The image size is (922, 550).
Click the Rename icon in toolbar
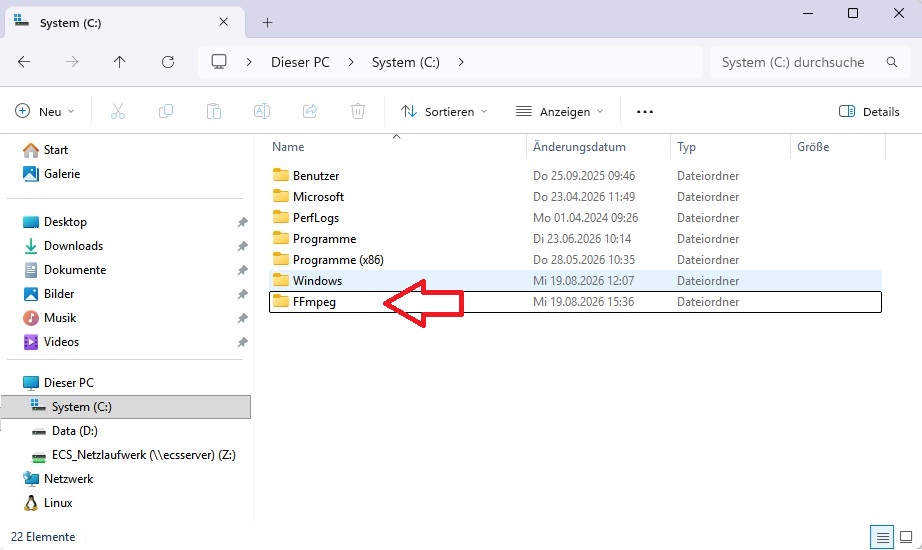(262, 111)
